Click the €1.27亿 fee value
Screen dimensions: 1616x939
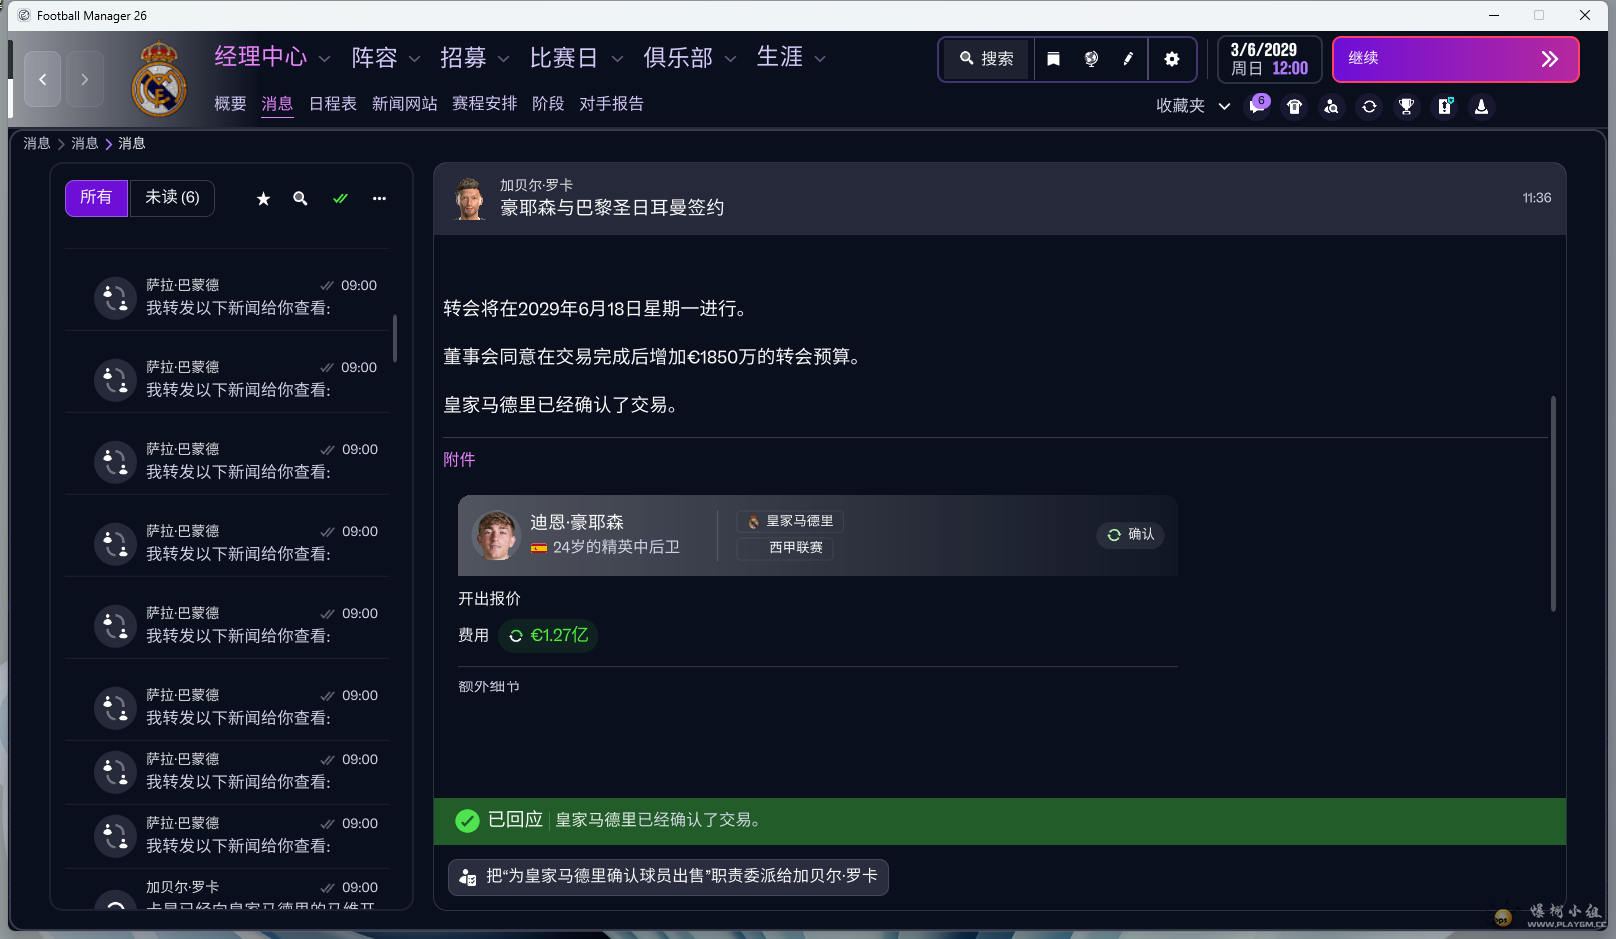tap(548, 635)
